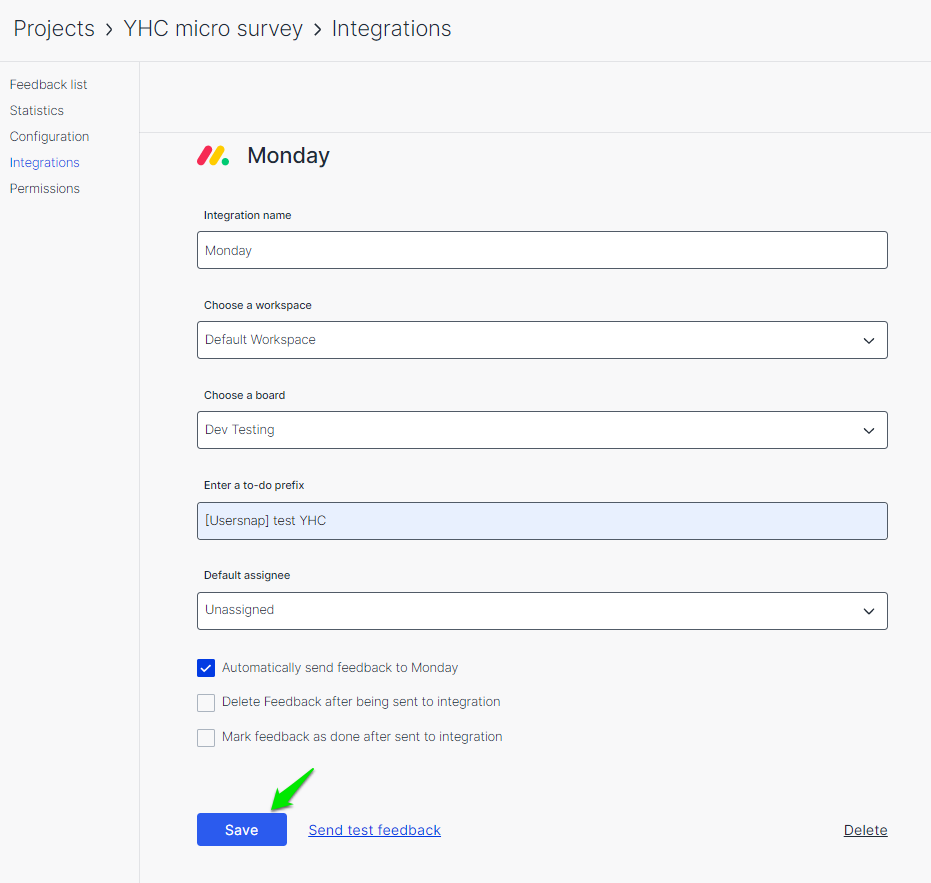Expand Default Workspace chevron arrow

[x=869, y=340]
